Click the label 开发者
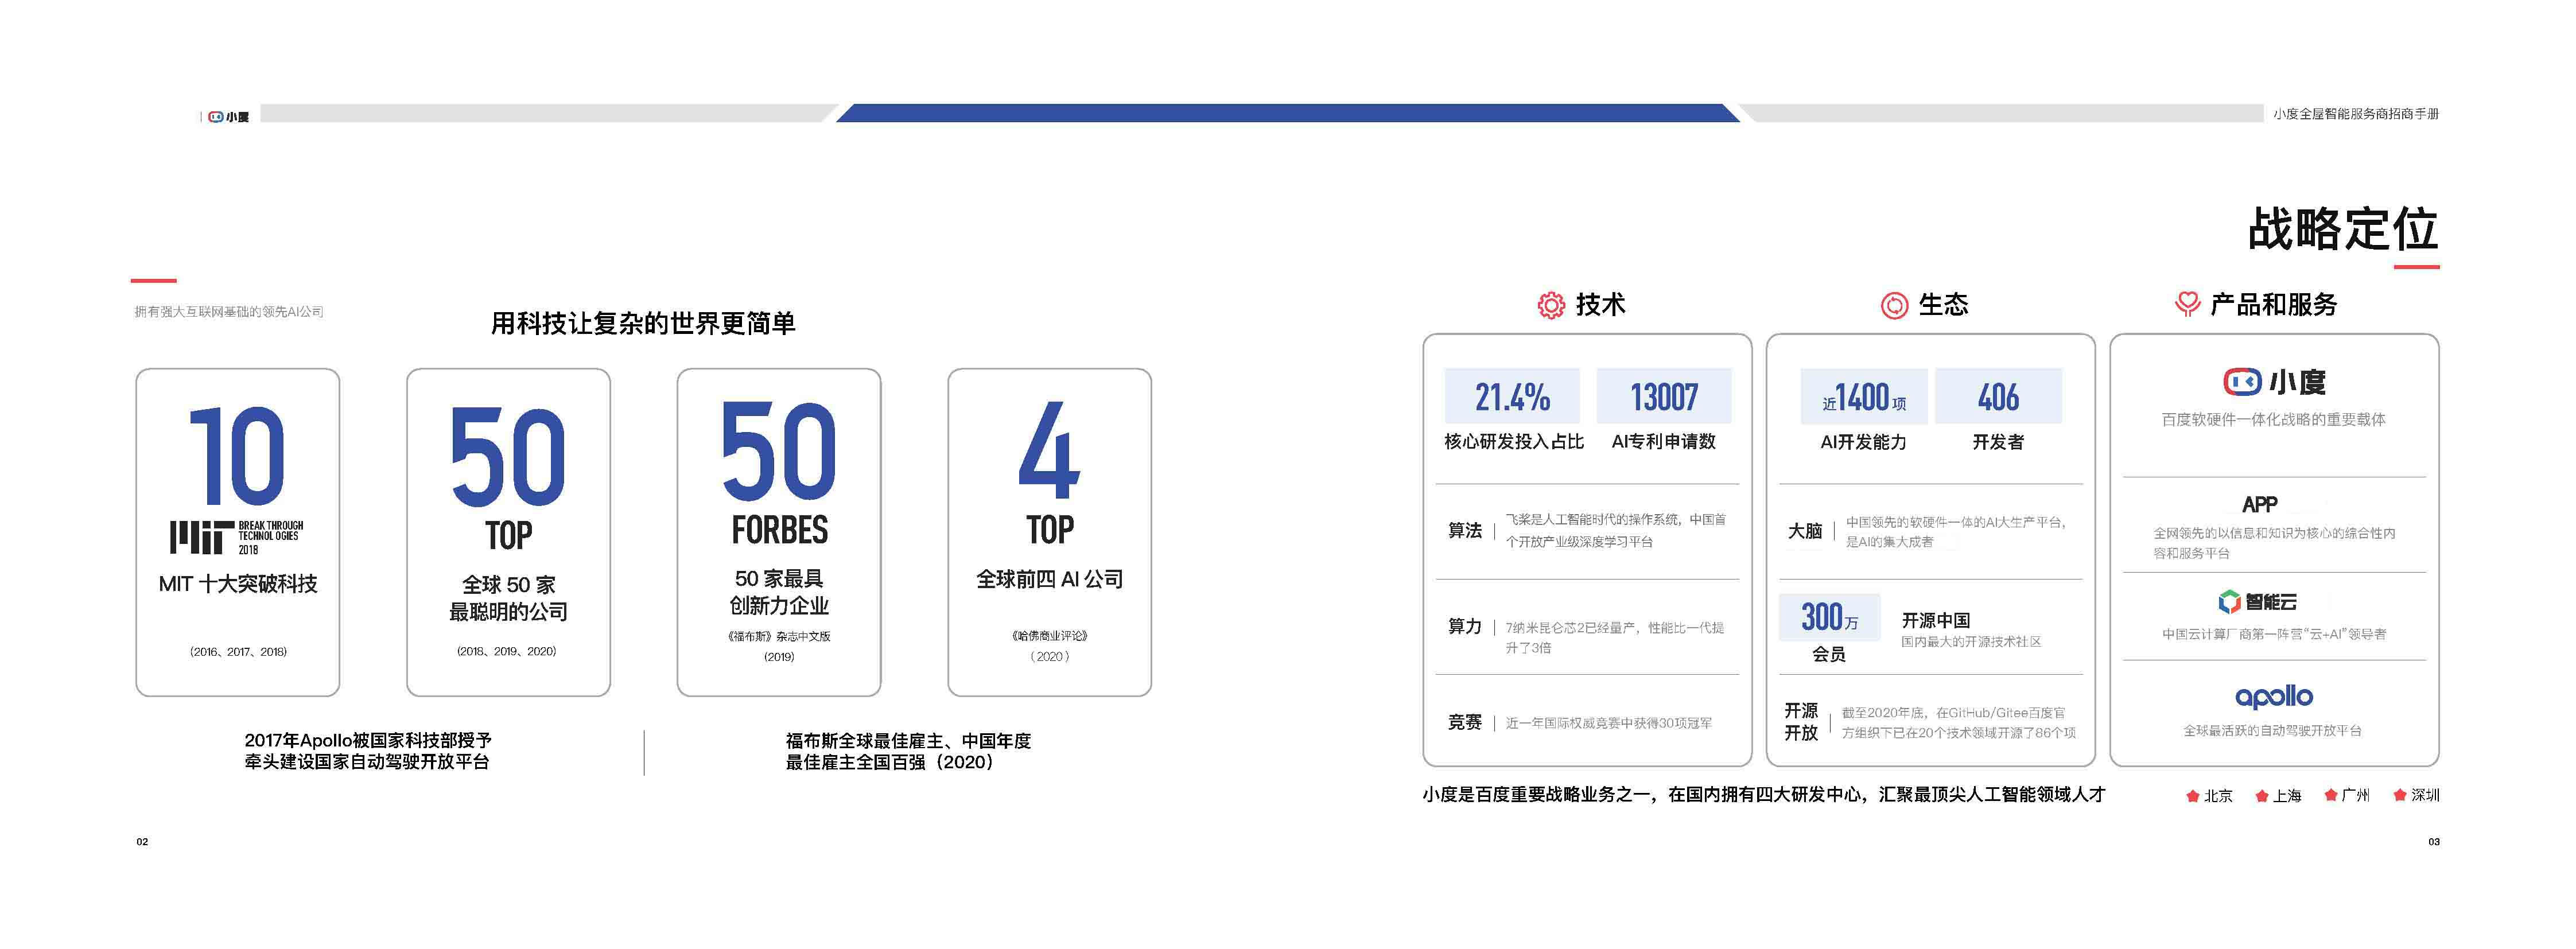The height and width of the screenshot is (949, 2576). pyautogui.click(x=1998, y=442)
